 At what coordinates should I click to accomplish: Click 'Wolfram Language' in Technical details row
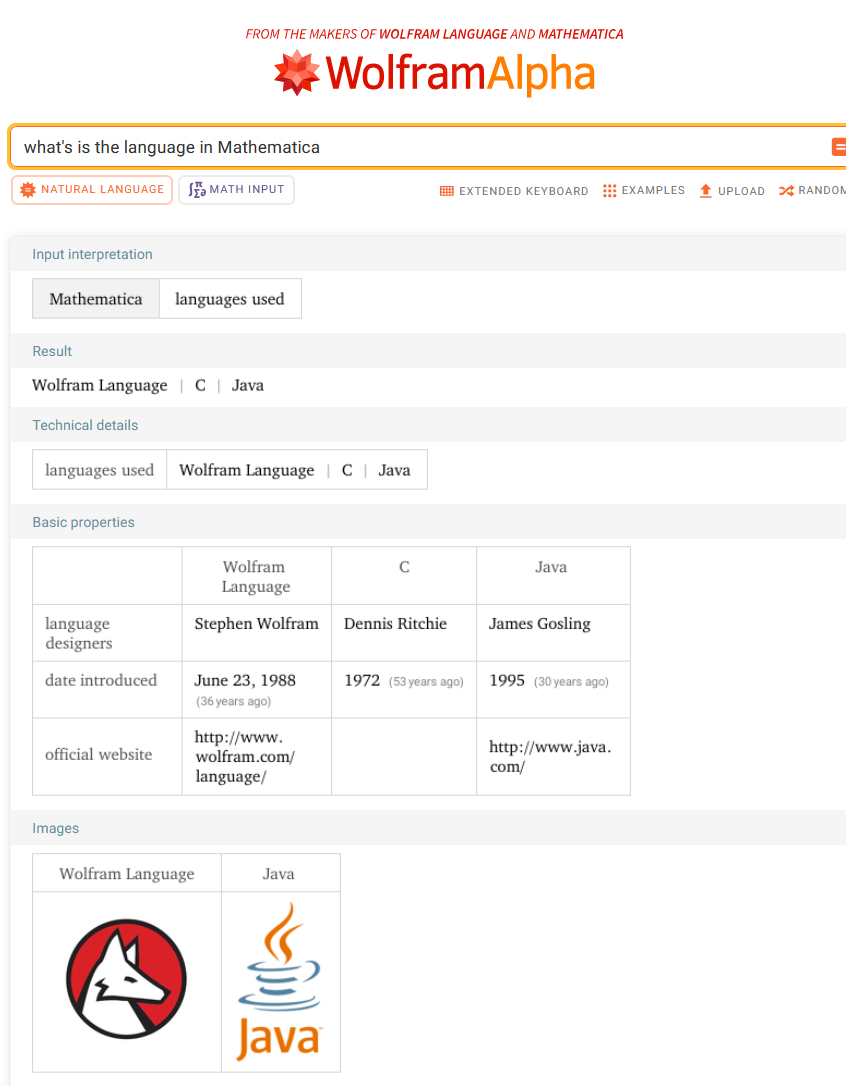coord(247,470)
